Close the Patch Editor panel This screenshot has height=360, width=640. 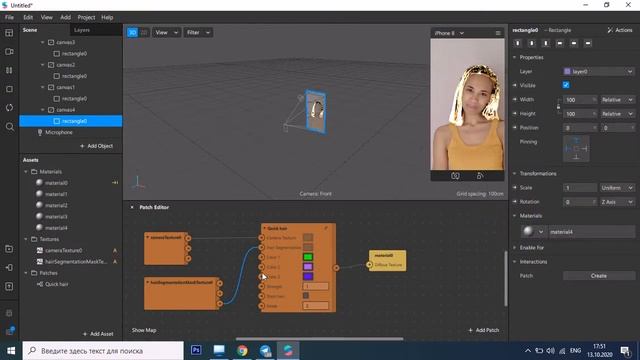(x=132, y=207)
